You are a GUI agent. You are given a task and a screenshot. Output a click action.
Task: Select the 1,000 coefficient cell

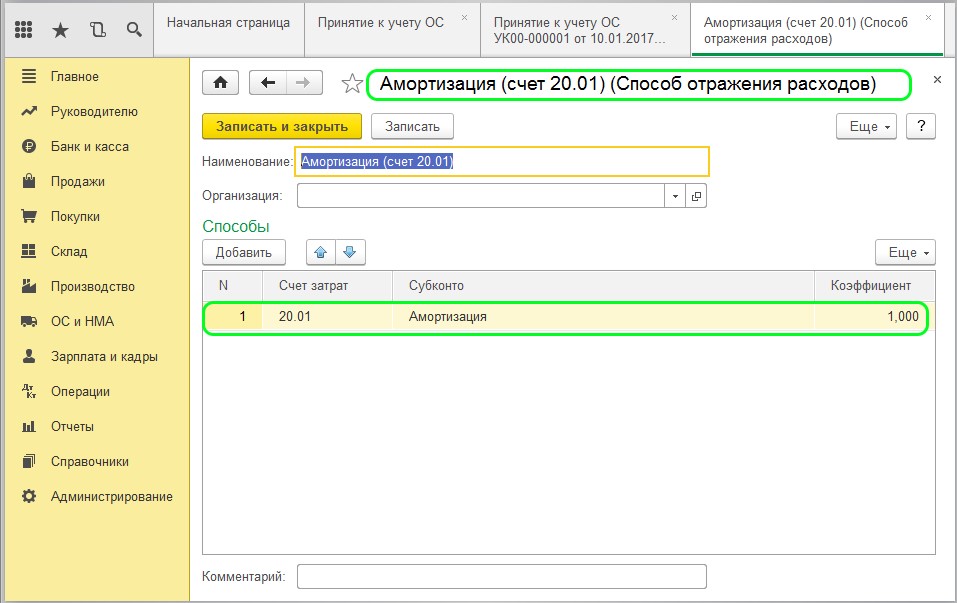point(874,317)
